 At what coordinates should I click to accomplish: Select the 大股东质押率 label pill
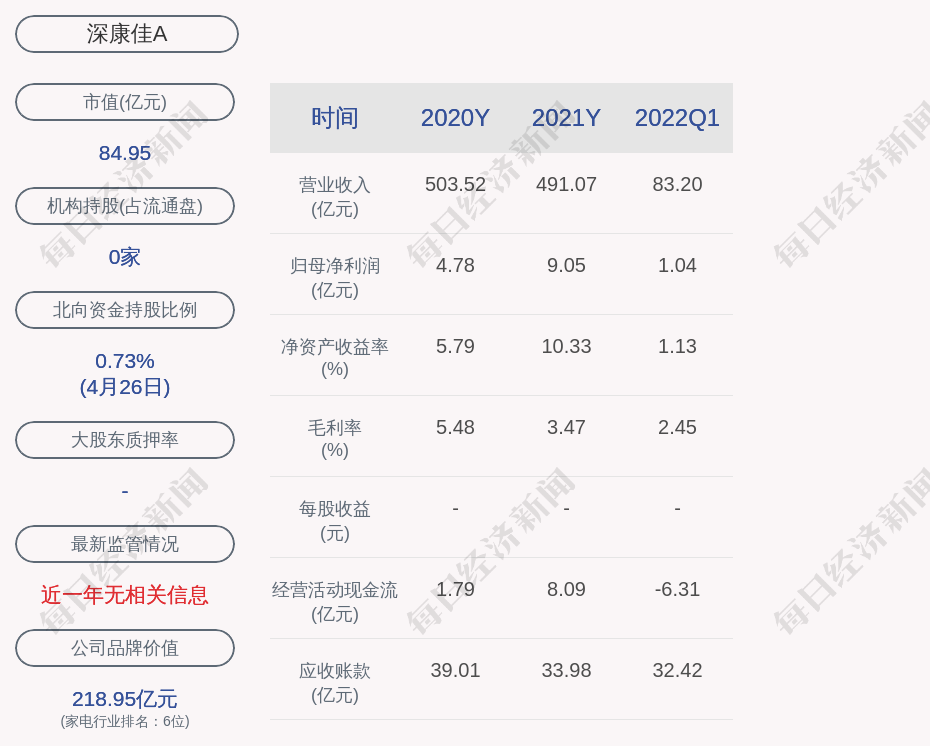point(125,439)
